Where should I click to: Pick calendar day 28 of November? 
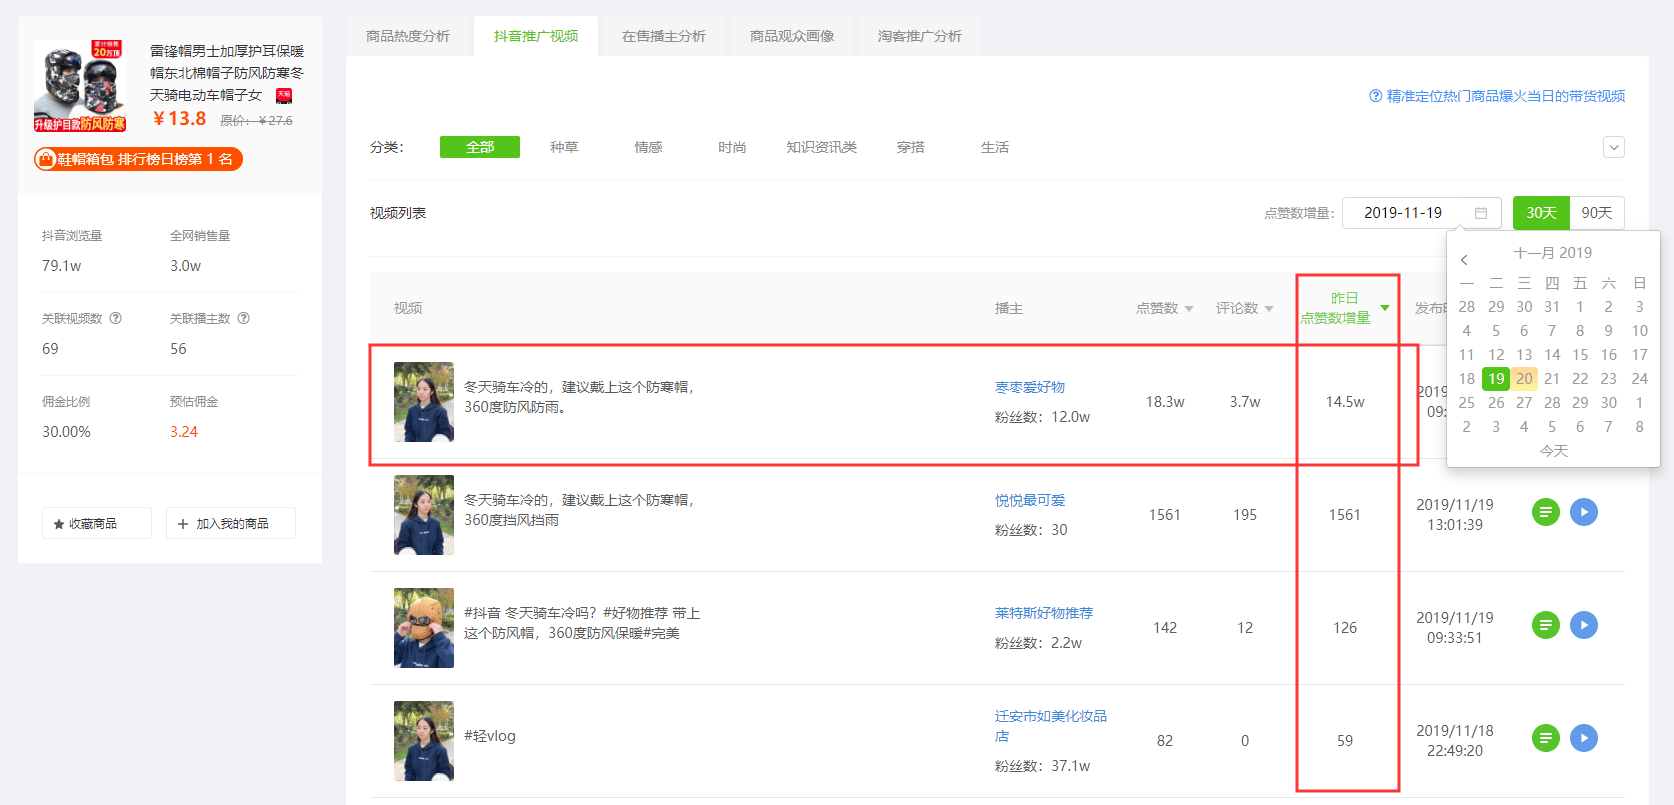click(x=1552, y=403)
